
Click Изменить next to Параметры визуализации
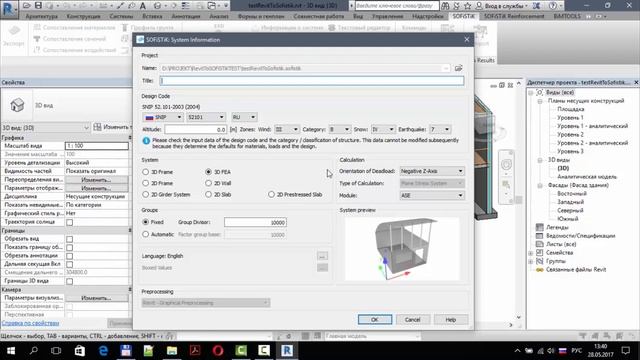[96, 298]
